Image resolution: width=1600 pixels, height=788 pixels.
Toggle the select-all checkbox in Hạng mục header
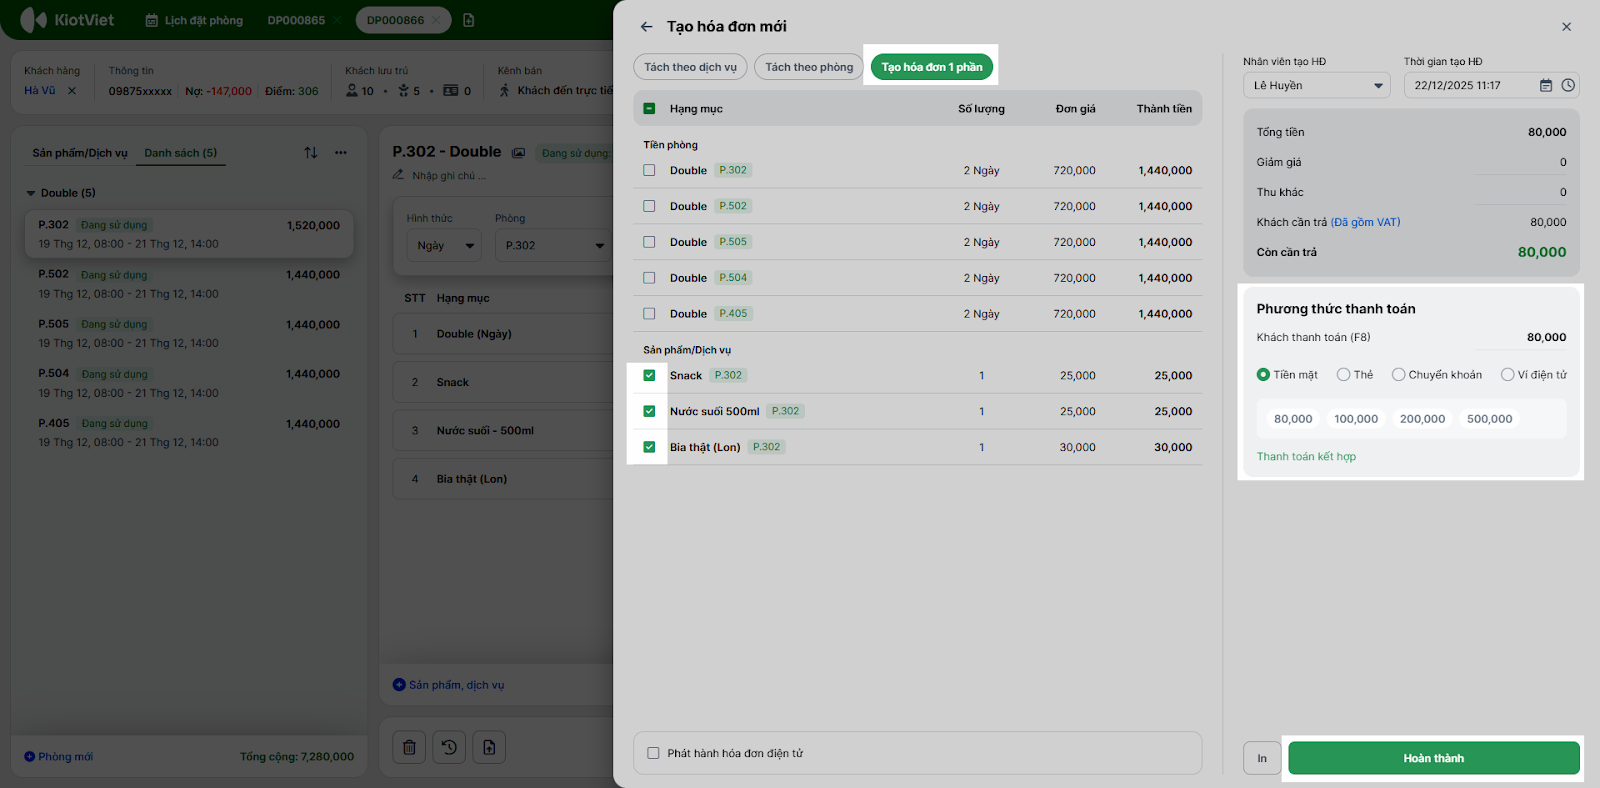point(649,109)
